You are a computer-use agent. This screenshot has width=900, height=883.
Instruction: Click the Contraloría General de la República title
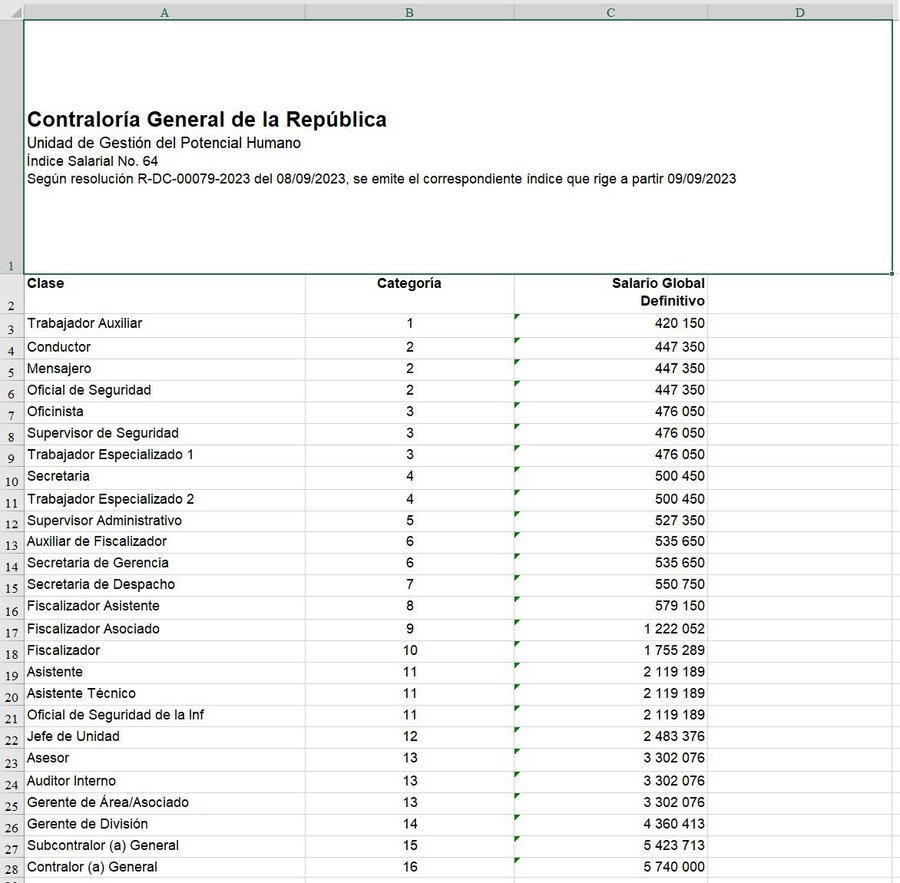(x=207, y=120)
